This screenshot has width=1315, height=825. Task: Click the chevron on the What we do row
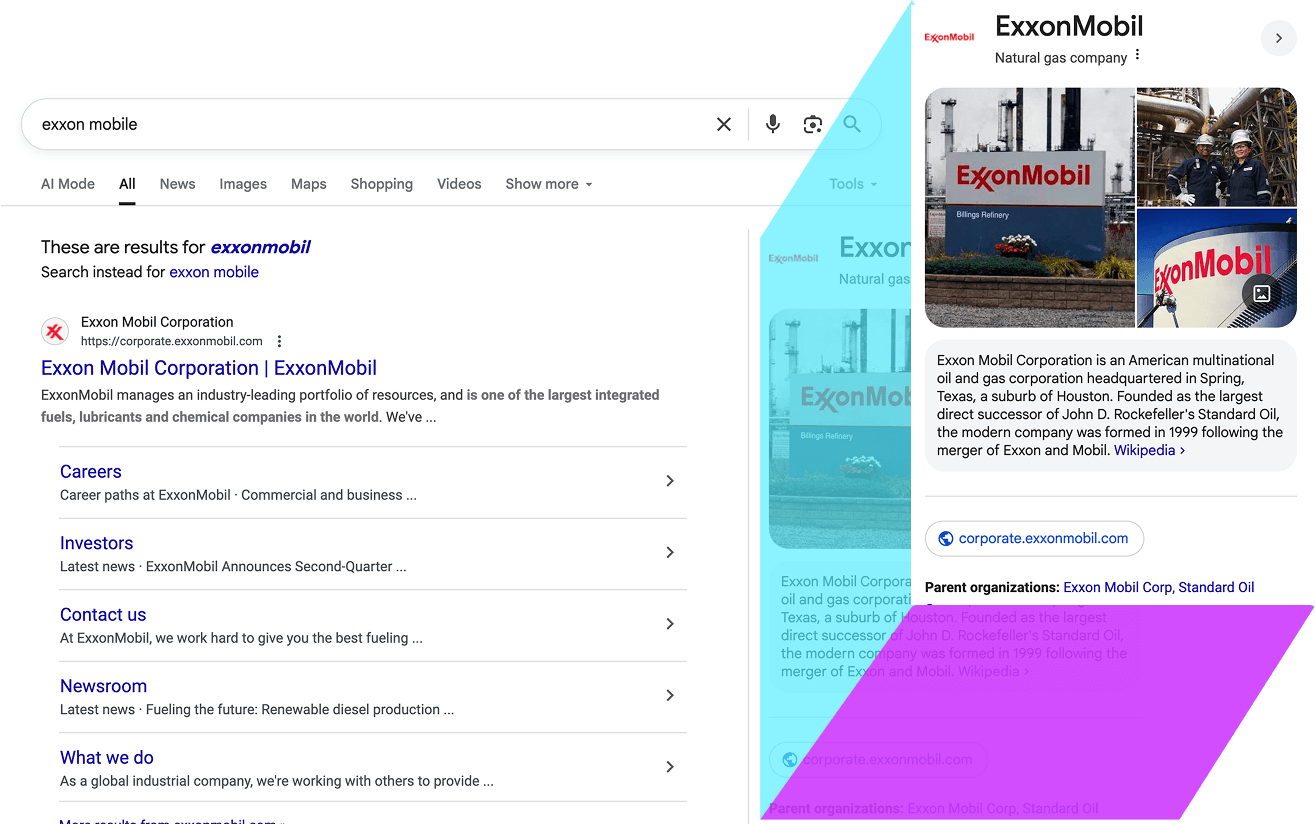(x=670, y=767)
